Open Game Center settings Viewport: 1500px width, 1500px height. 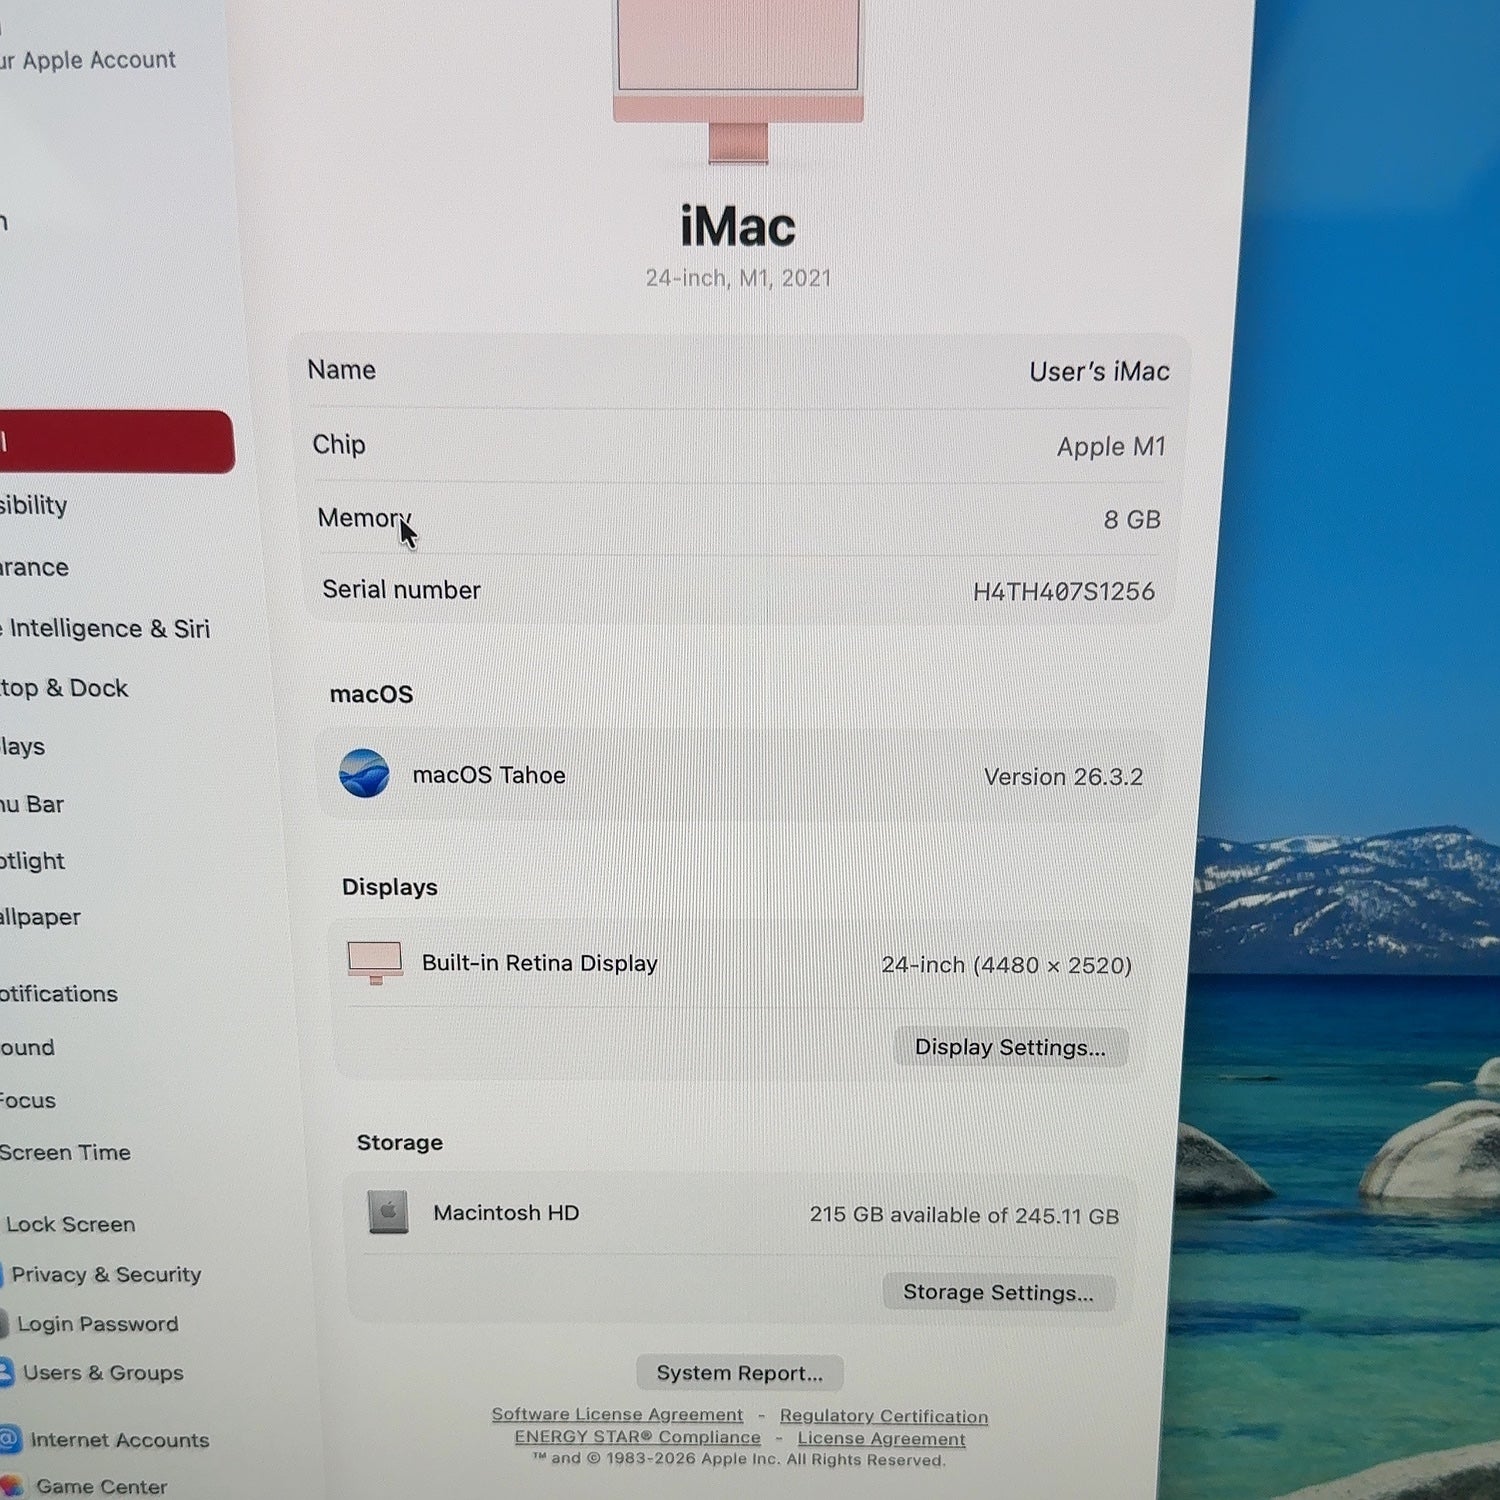click(101, 1487)
